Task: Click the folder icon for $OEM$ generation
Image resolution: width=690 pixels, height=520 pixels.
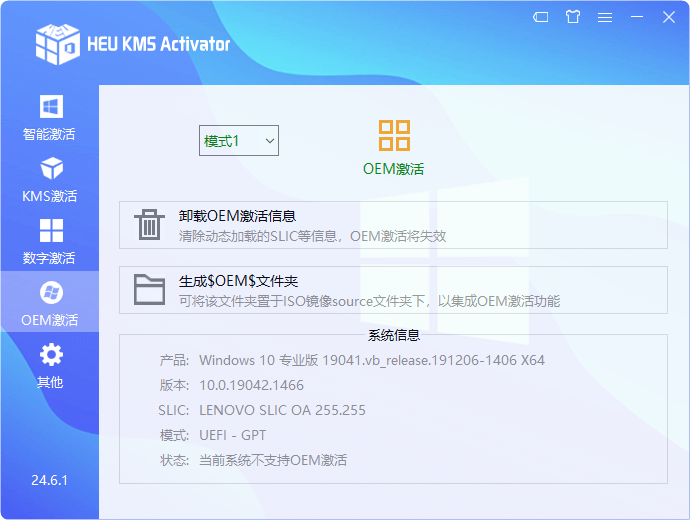Action: [149, 289]
